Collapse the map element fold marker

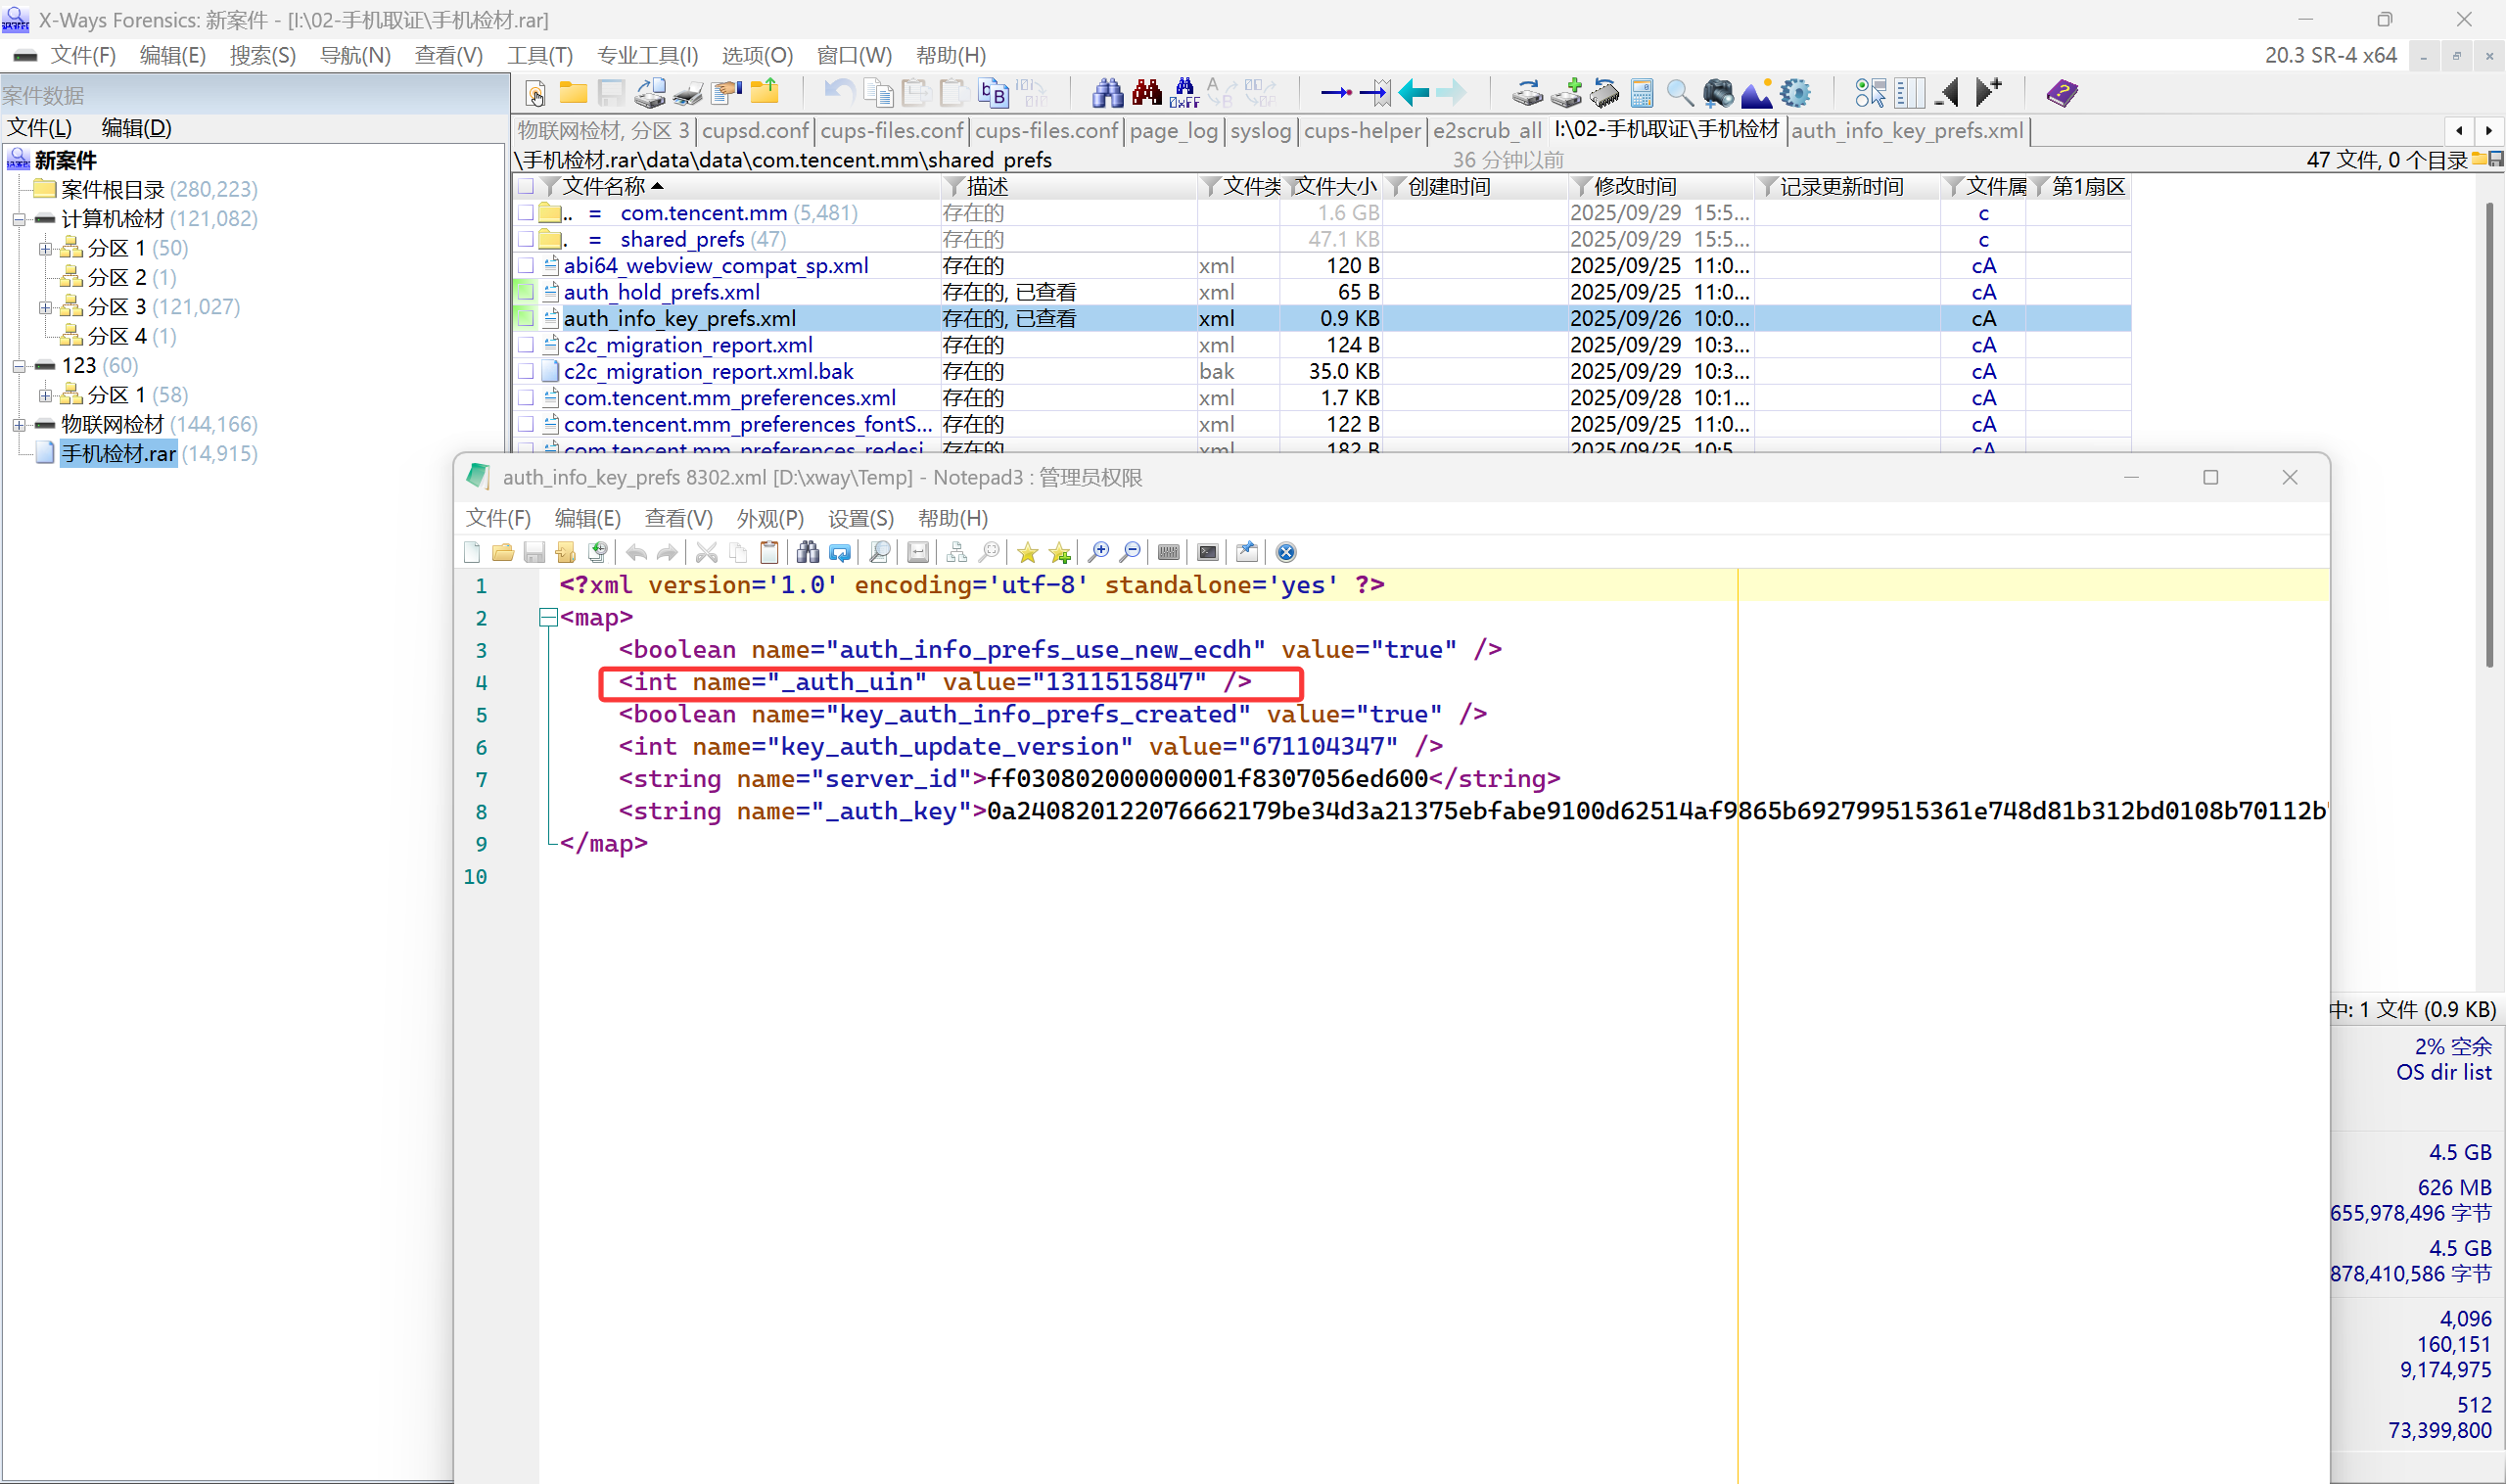pyautogui.click(x=547, y=618)
